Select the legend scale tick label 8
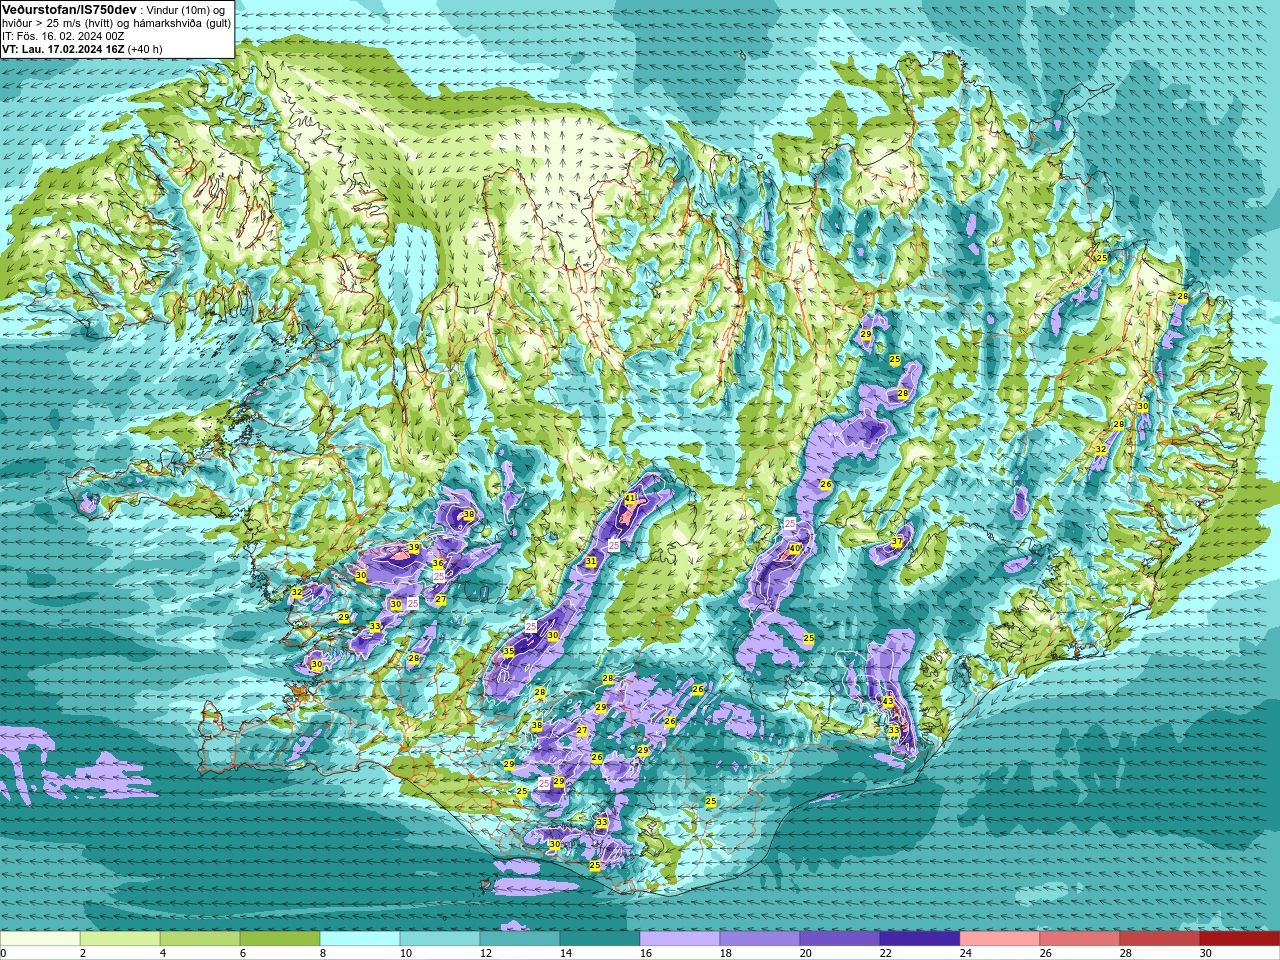This screenshot has width=1280, height=960. pos(323,953)
